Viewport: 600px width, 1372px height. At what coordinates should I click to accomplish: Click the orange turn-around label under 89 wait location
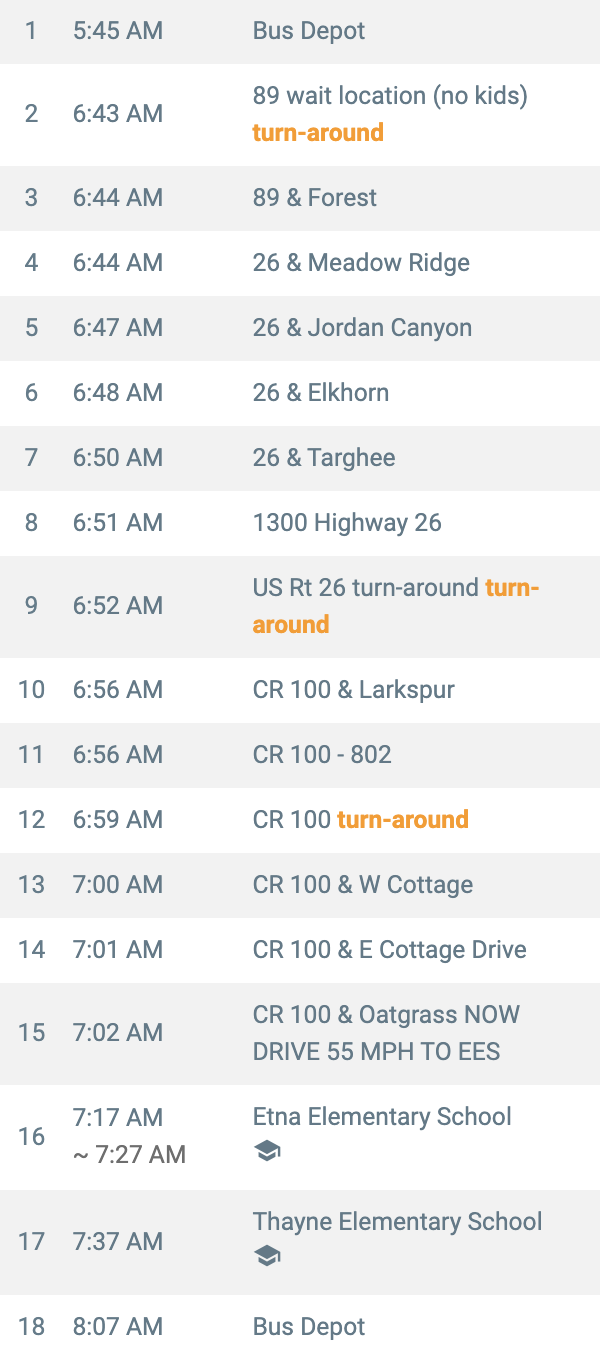pyautogui.click(x=318, y=133)
